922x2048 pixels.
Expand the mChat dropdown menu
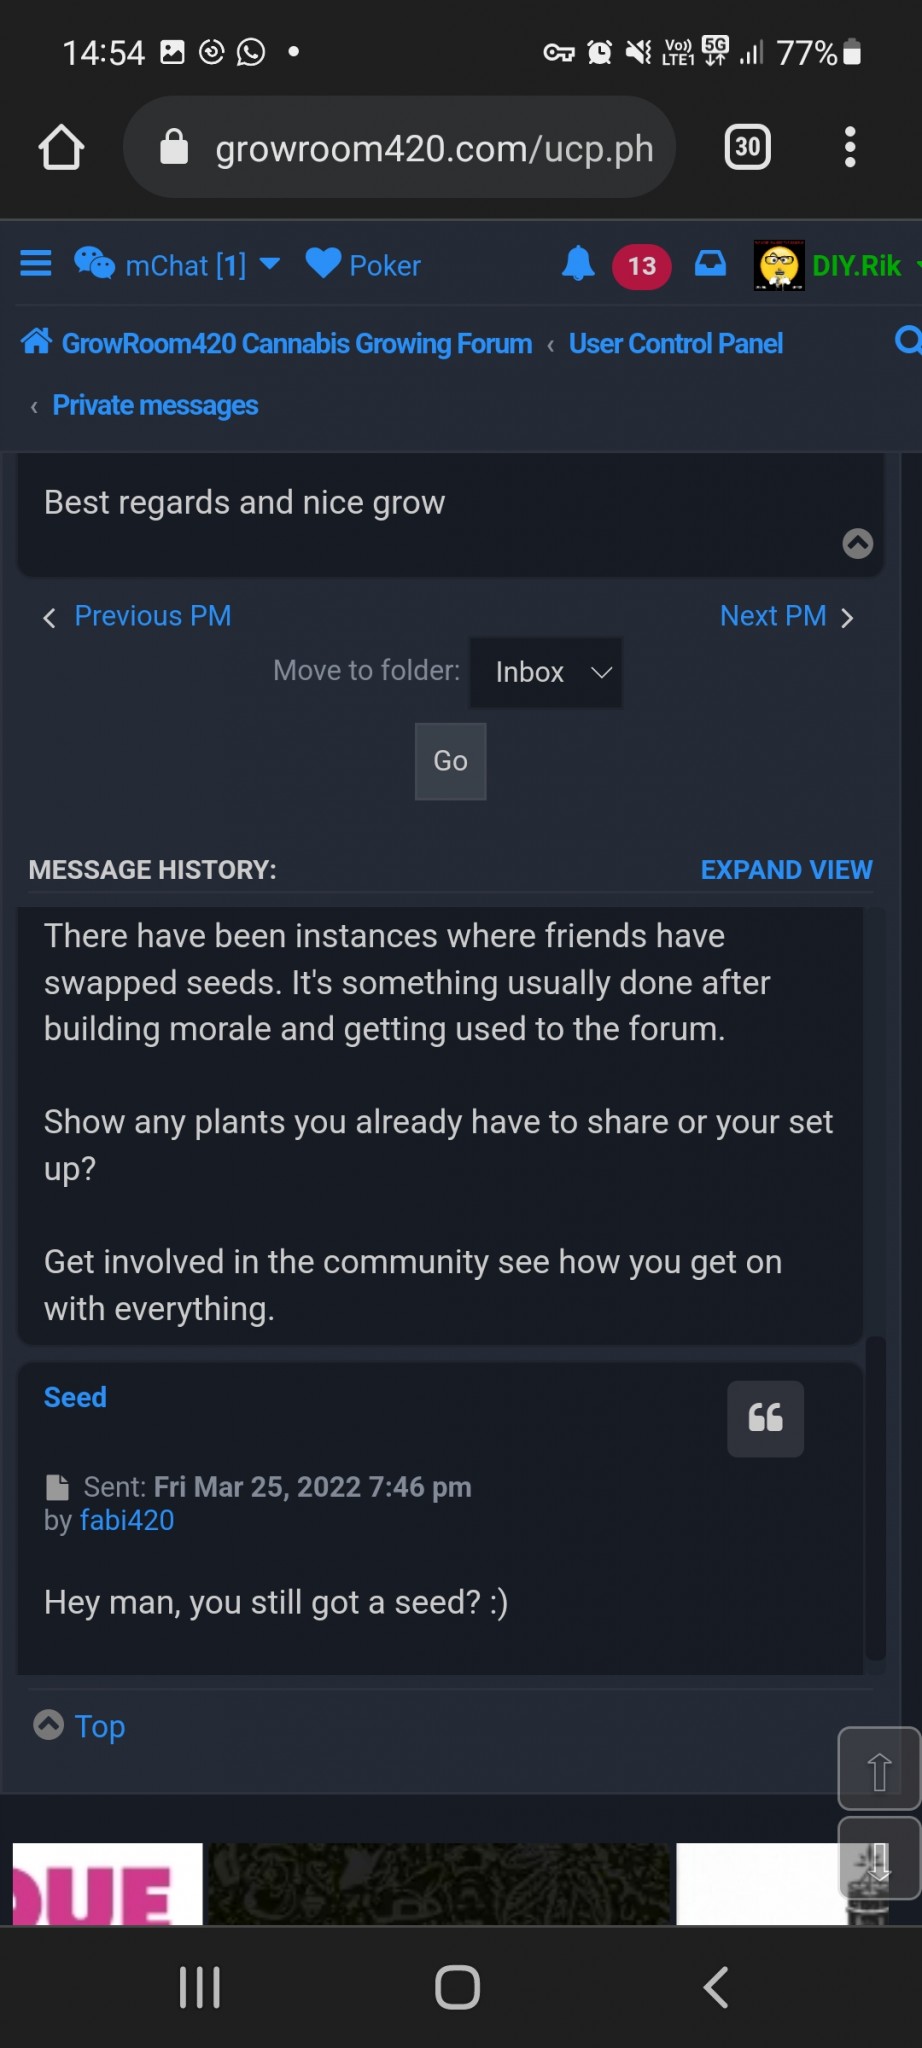pos(269,264)
